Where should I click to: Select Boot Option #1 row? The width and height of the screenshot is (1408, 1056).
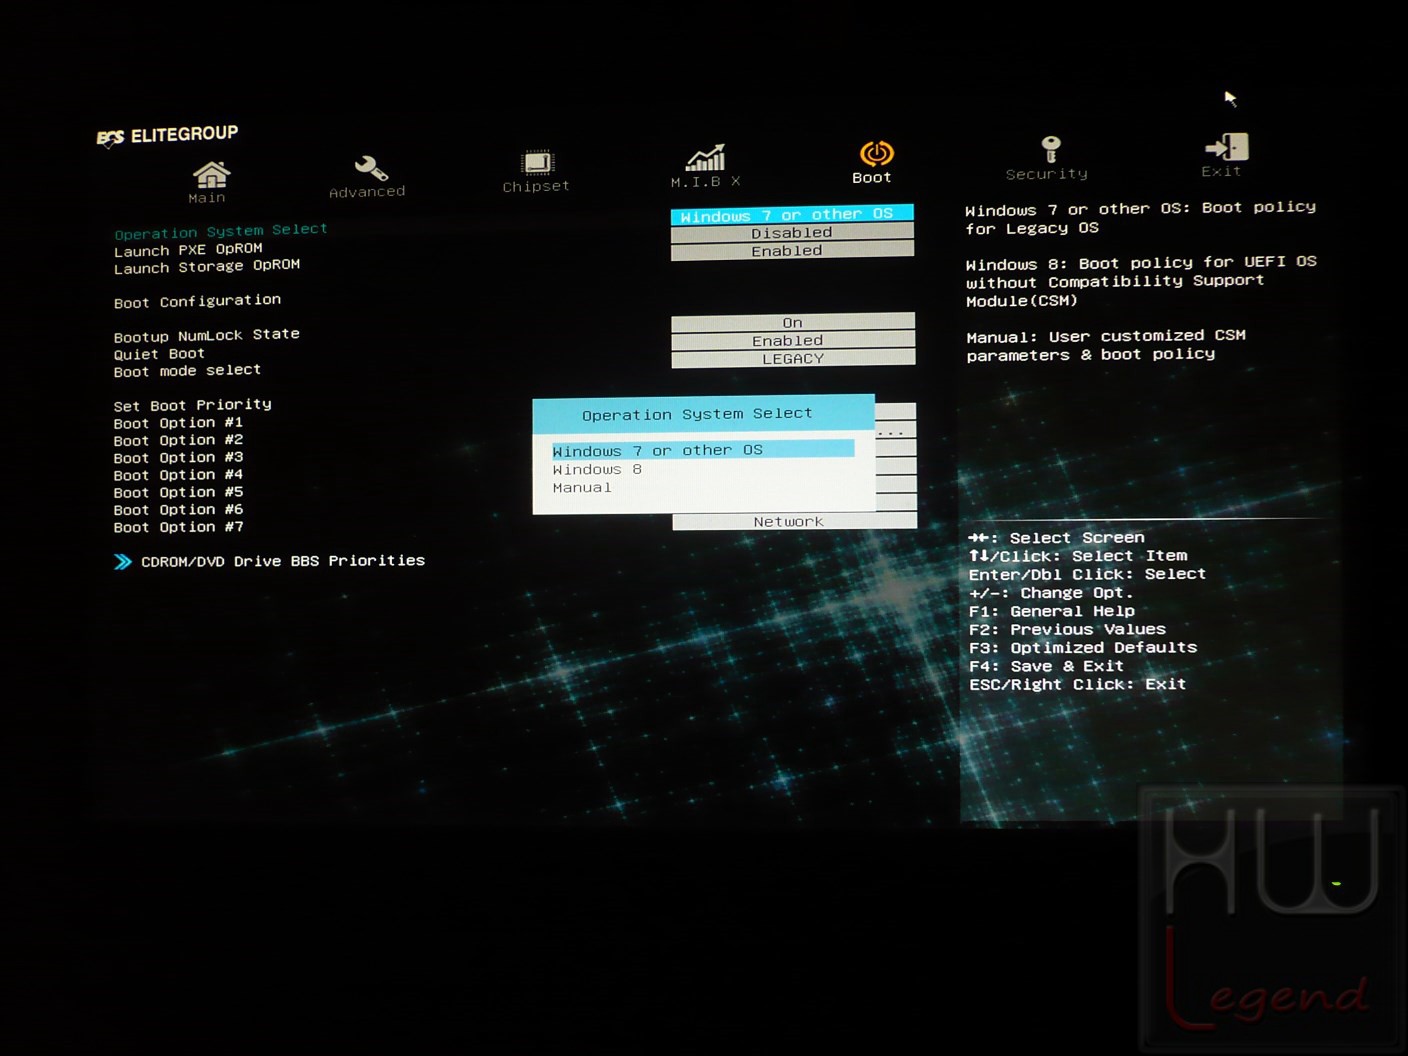coord(178,423)
